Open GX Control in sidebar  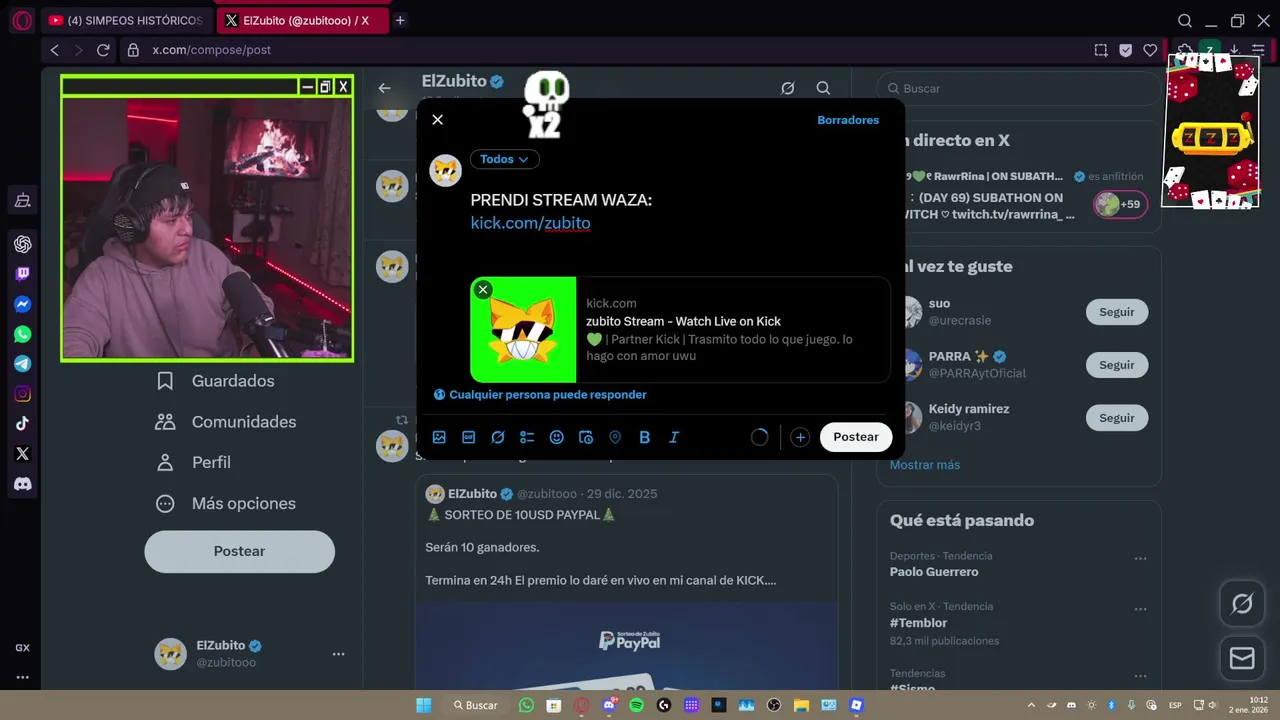point(22,648)
